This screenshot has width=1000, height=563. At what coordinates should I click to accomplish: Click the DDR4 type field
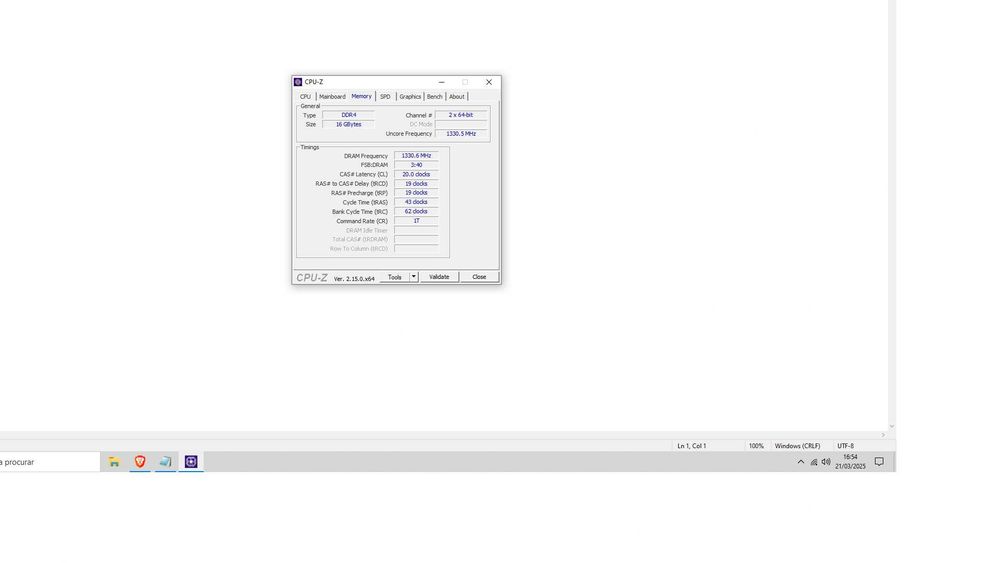[348, 115]
